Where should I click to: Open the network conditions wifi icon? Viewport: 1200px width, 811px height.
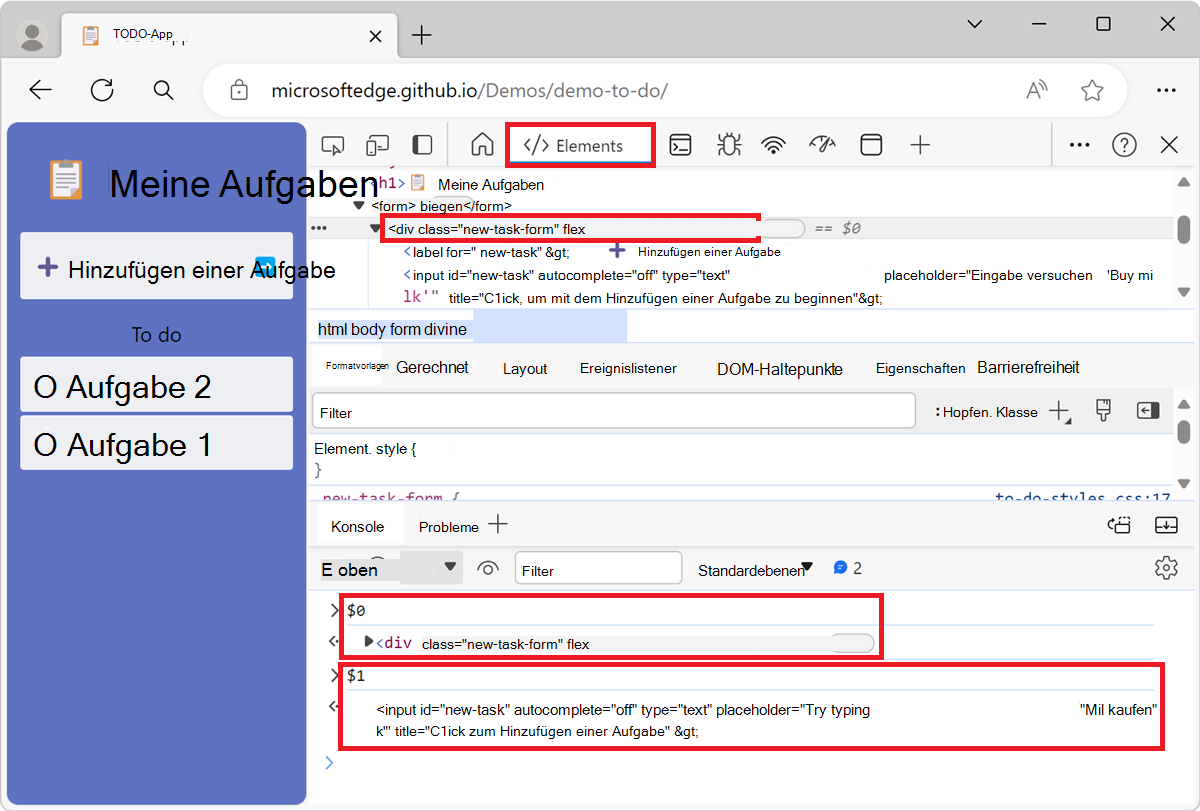(774, 144)
